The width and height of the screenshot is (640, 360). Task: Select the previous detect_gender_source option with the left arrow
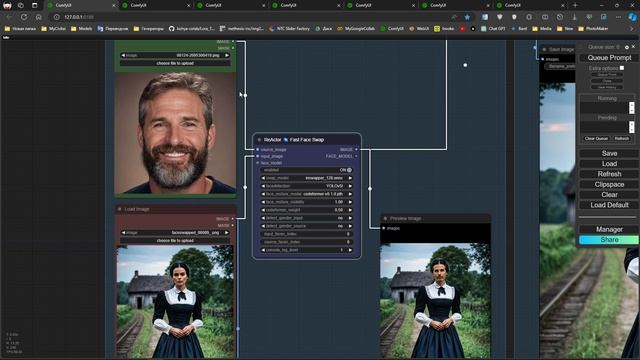tap(263, 226)
